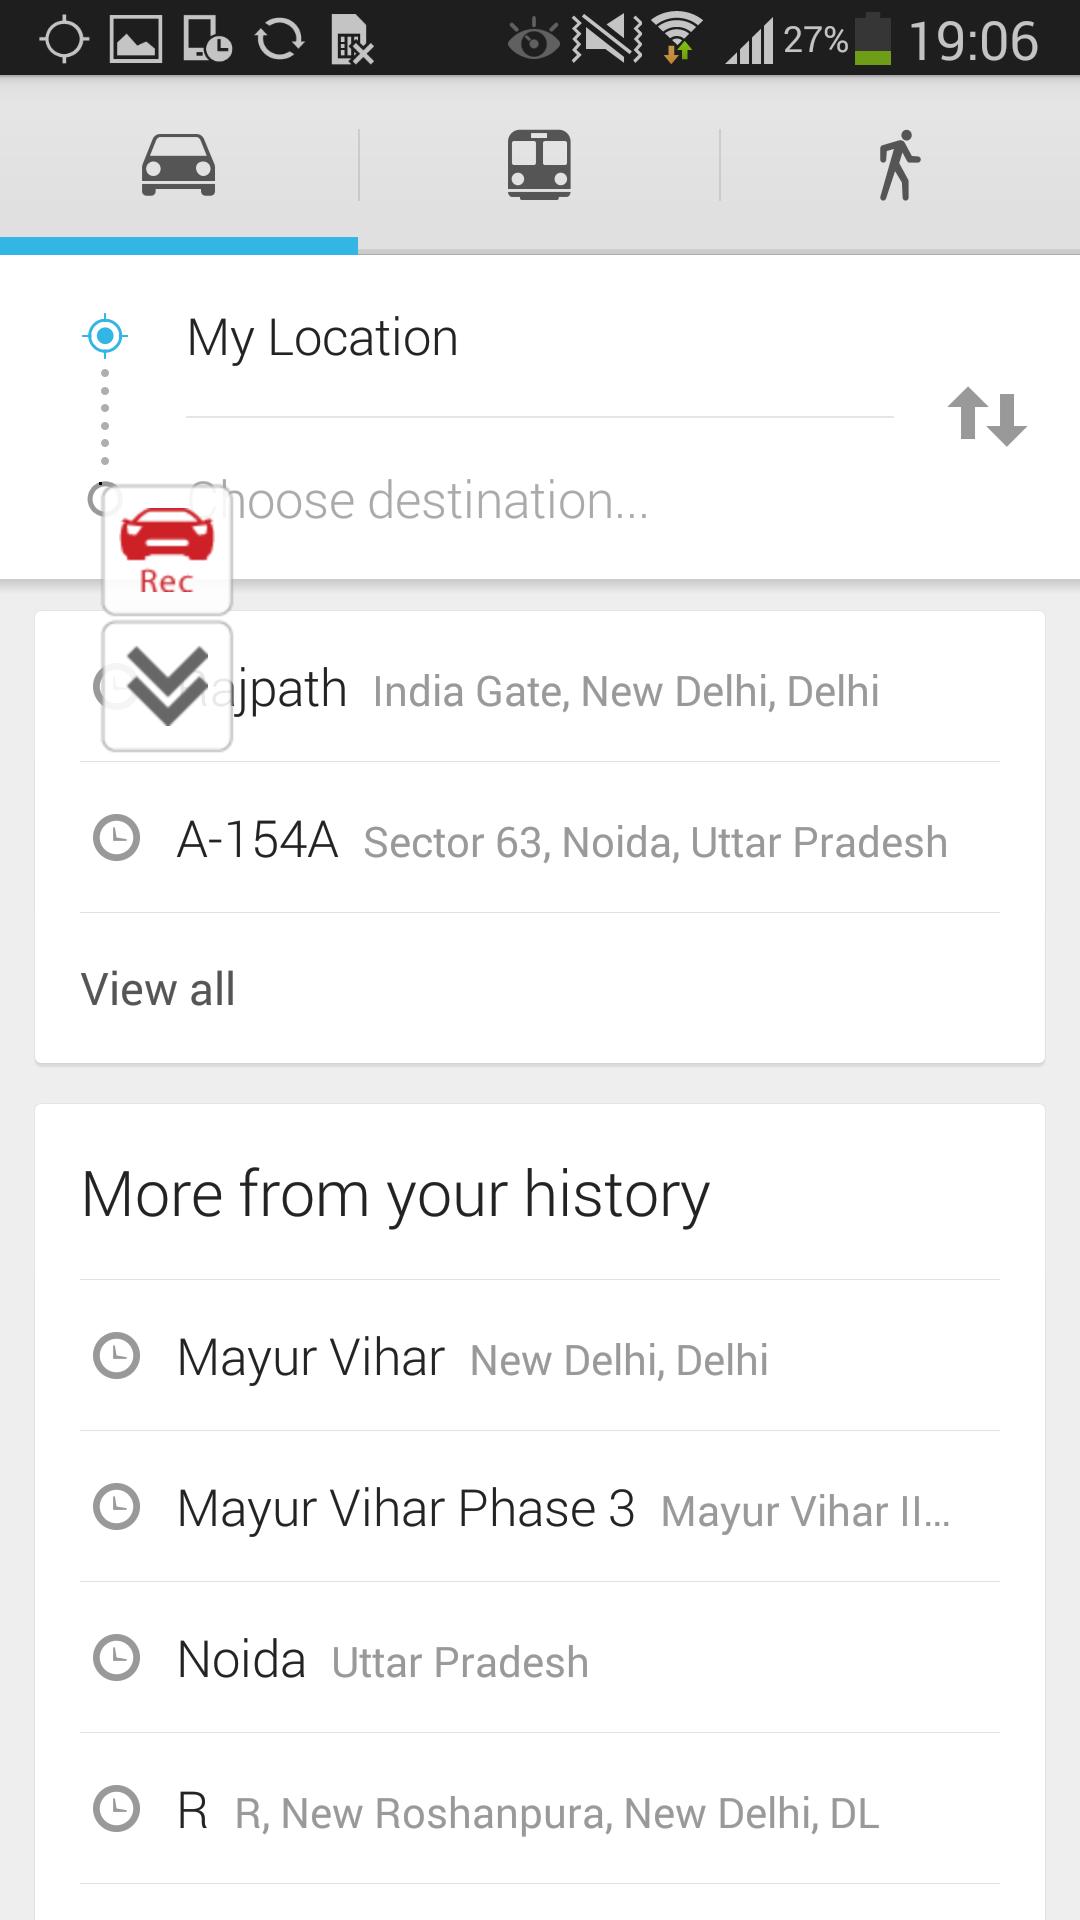Viewport: 1080px width, 1920px height.
Task: Swap start and destination arrows
Action: click(986, 416)
